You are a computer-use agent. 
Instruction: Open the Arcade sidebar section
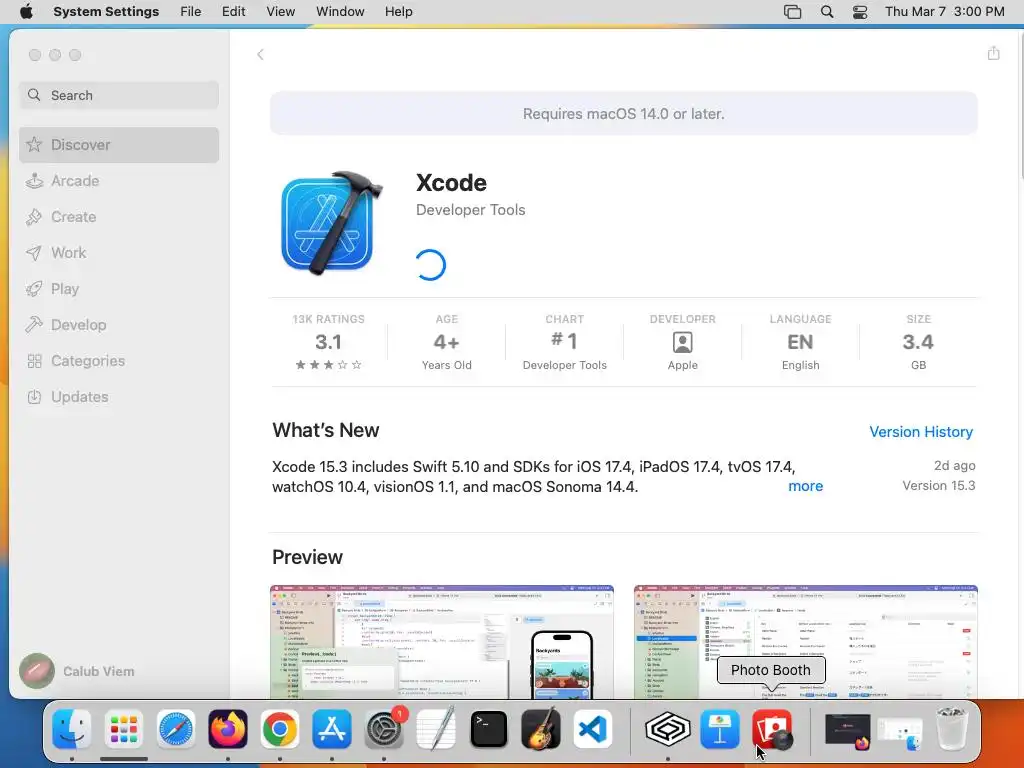(119, 181)
